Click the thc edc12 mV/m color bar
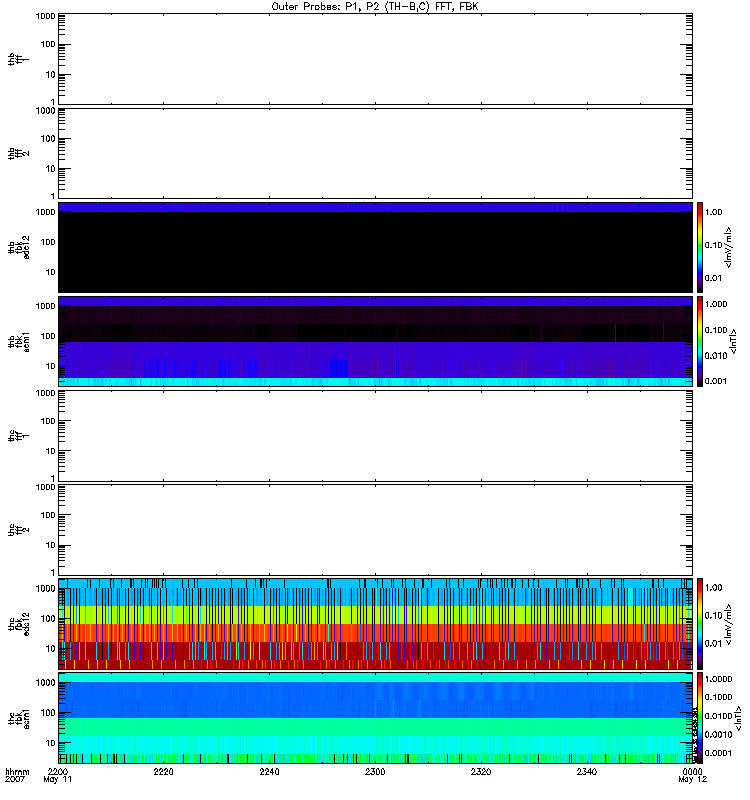750x800 pixels. 699,624
